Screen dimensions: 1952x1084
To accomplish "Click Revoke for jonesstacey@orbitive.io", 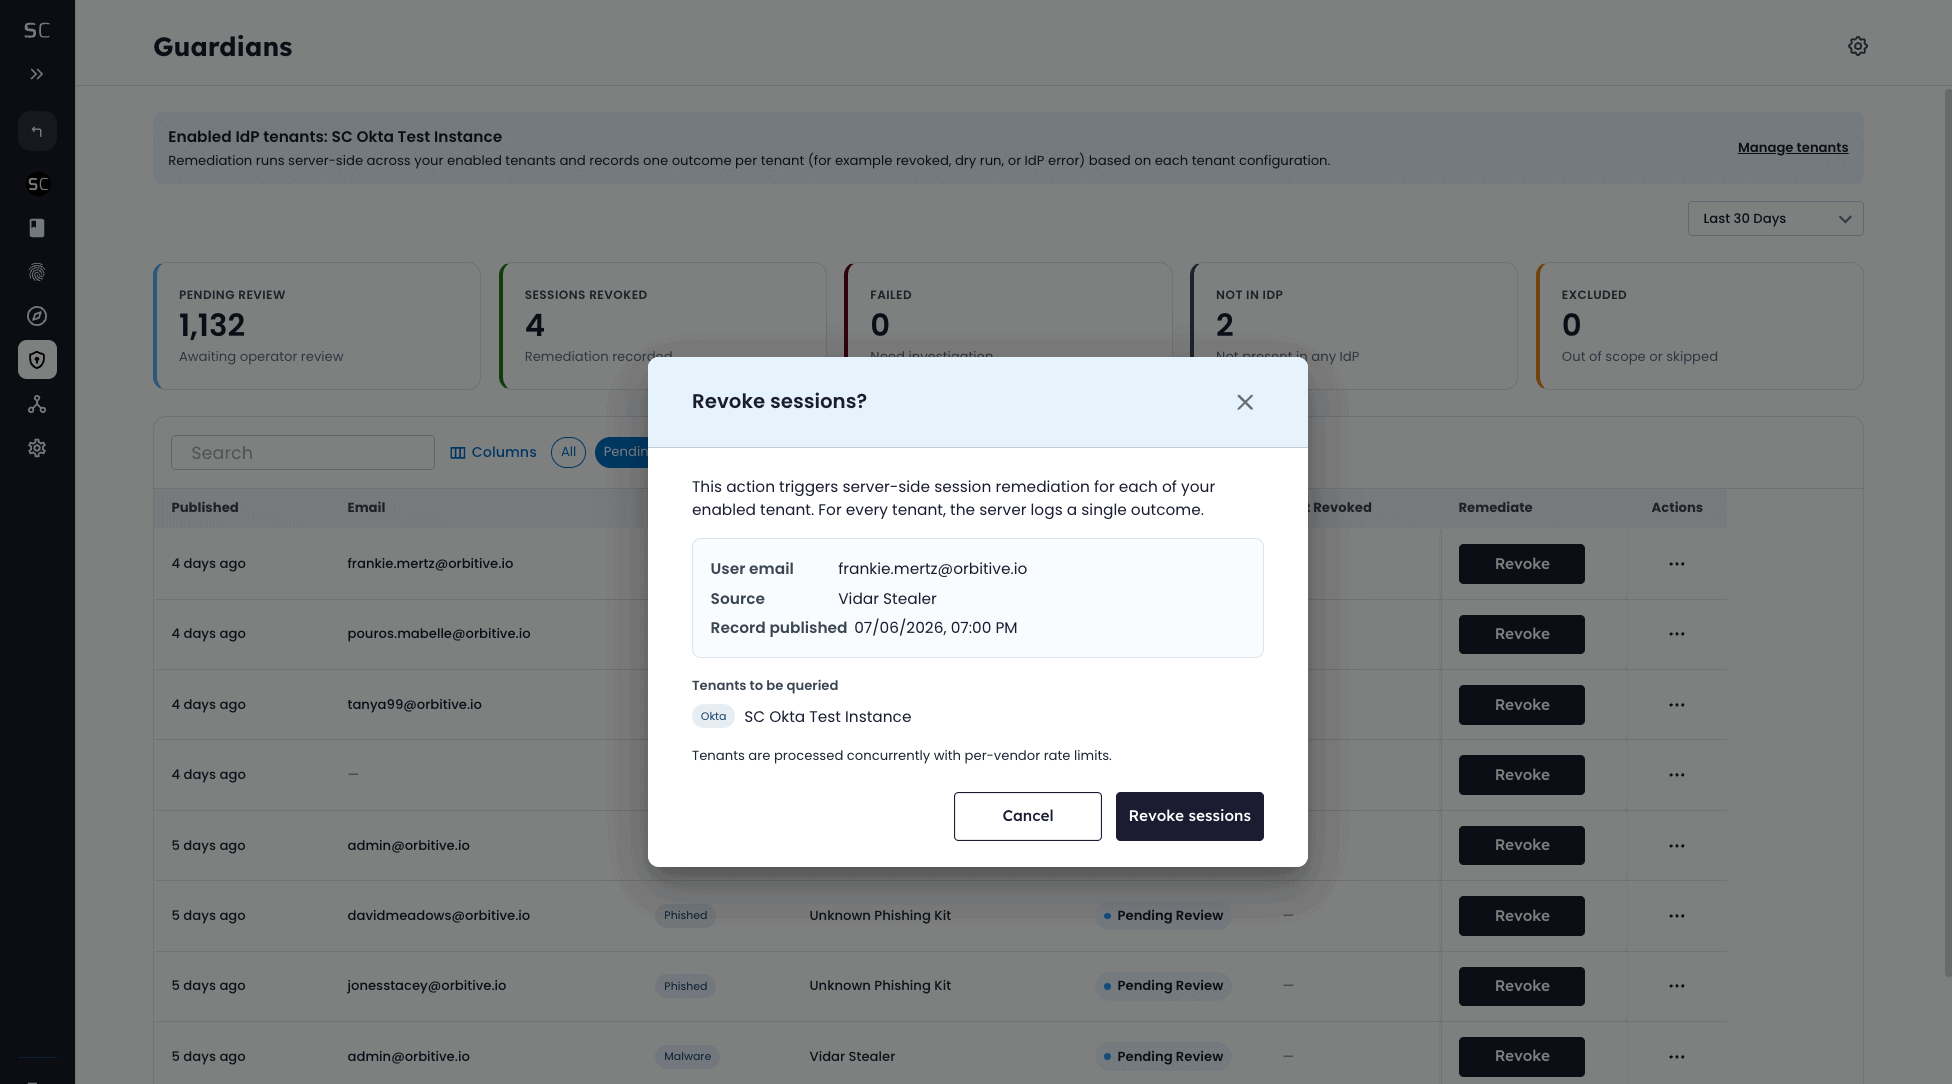I will click(x=1522, y=986).
